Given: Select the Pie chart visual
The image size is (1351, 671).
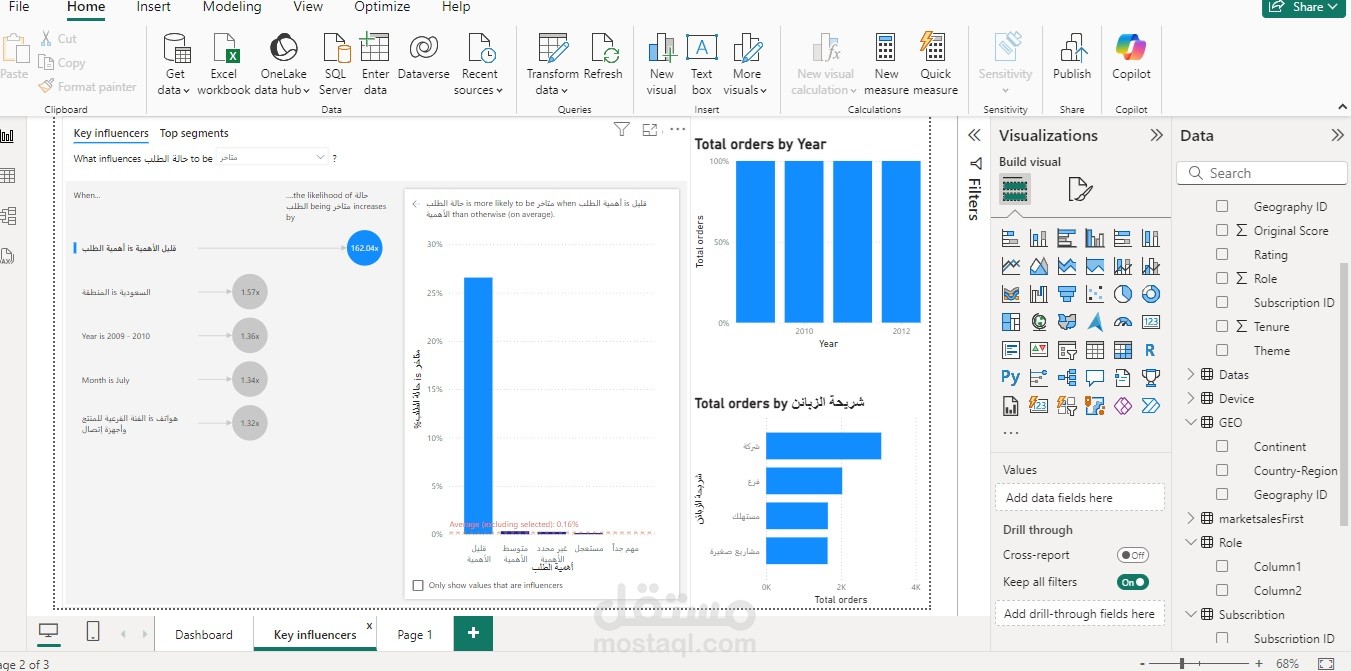Looking at the screenshot, I should 1122,294.
